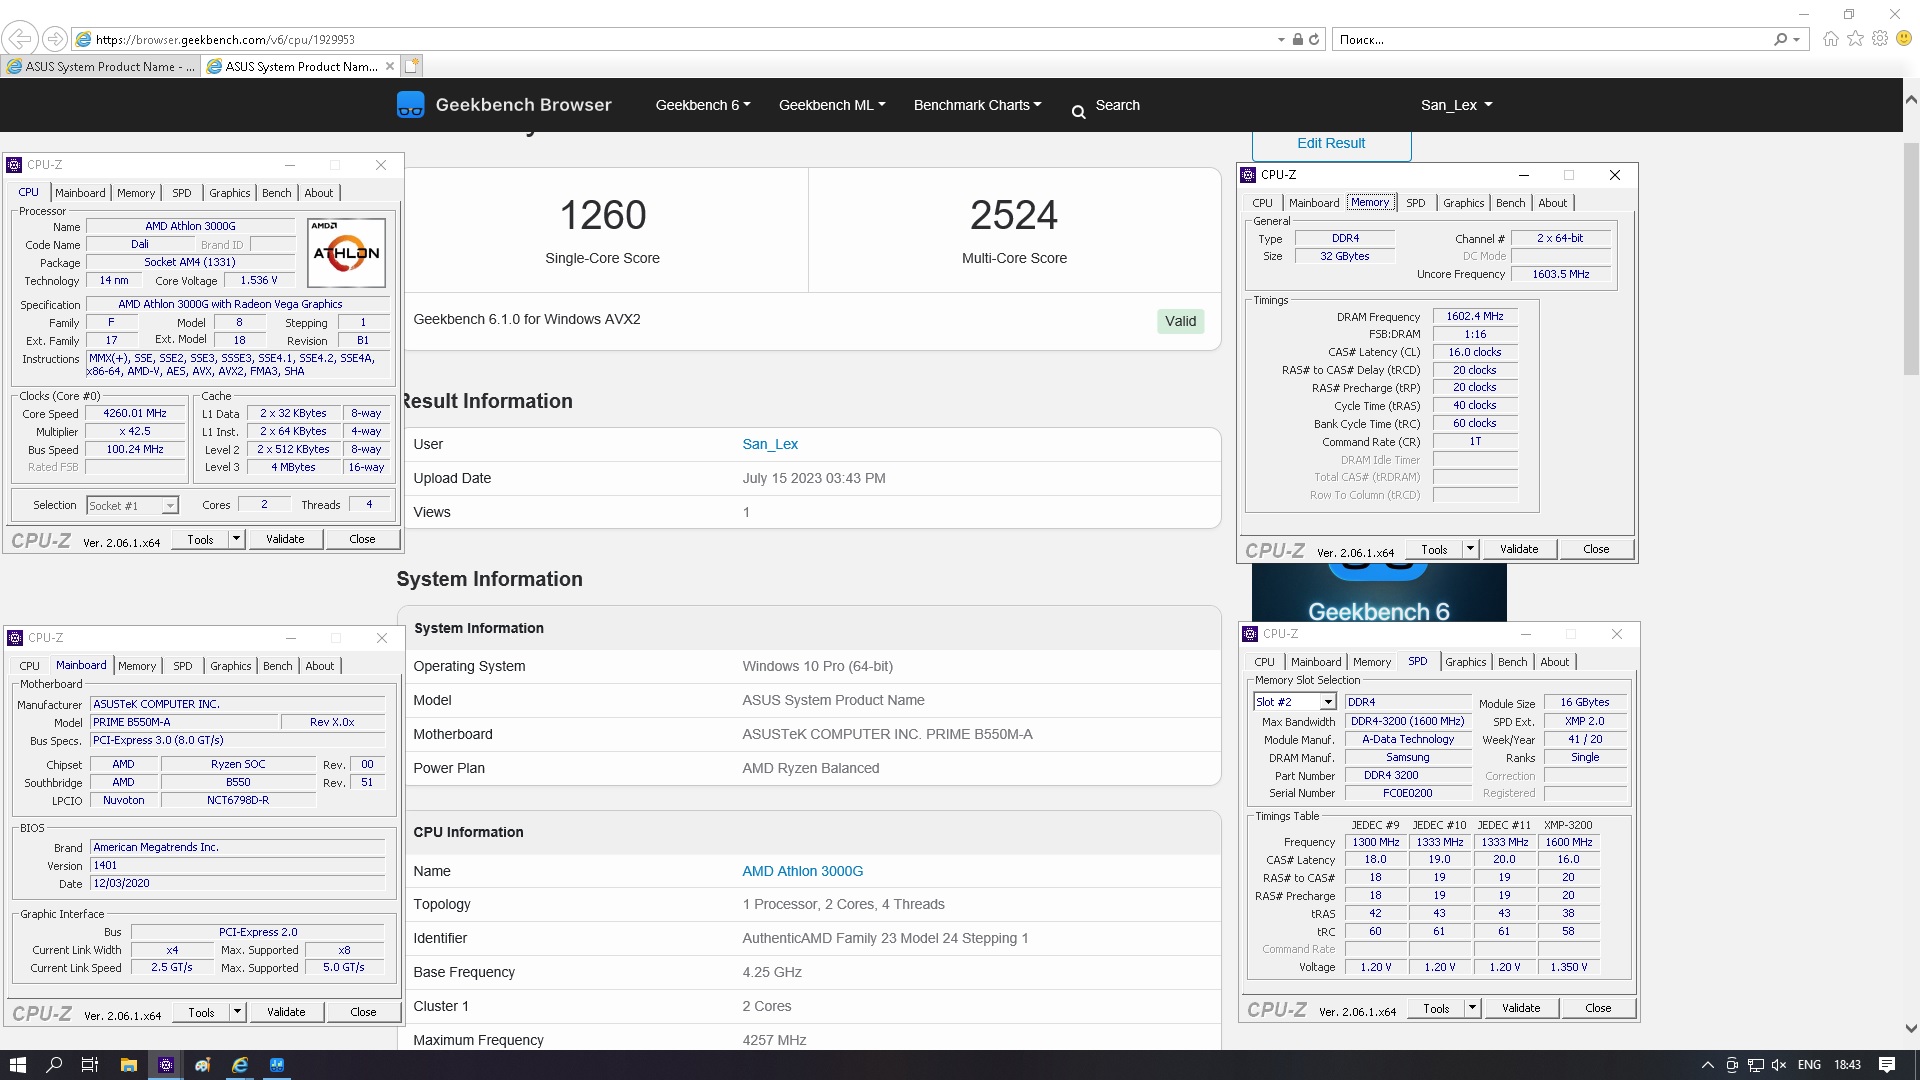The height and width of the screenshot is (1080, 1920).
Task: Click the browser back arrow icon
Action: coord(20,39)
